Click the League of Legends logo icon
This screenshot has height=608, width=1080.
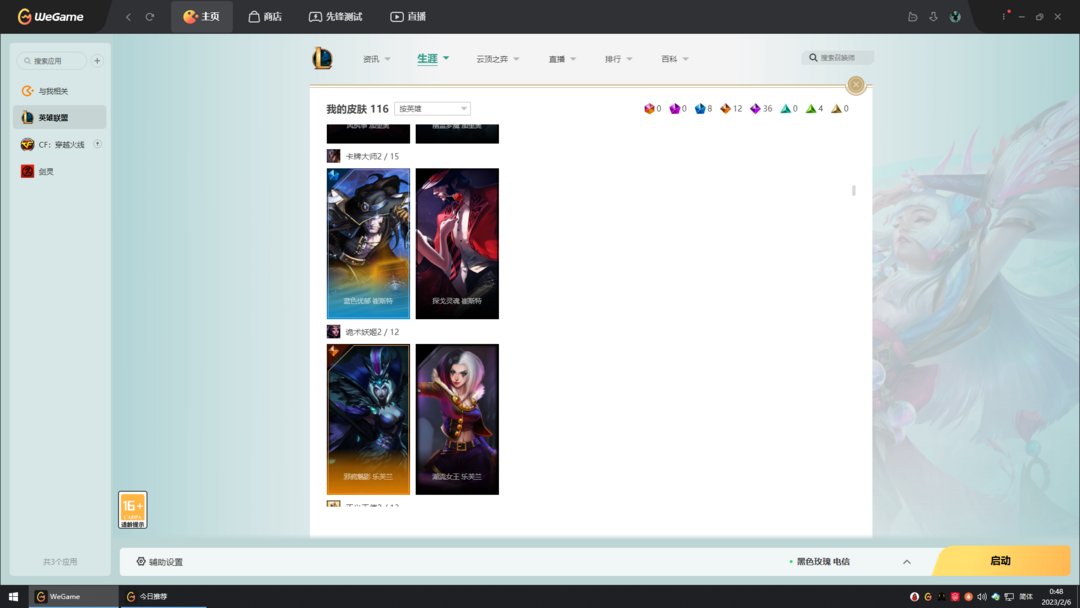(322, 59)
